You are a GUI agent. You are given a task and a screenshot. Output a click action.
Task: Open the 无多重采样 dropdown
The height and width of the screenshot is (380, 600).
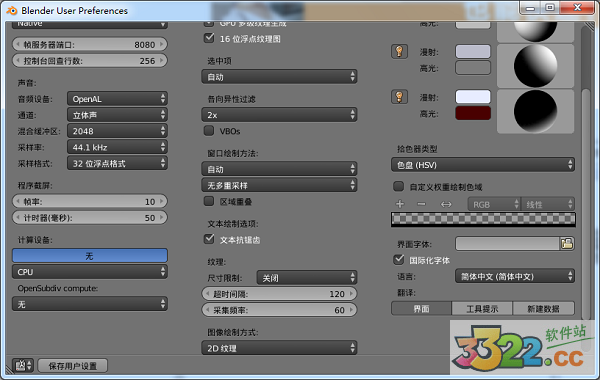pyautogui.click(x=279, y=185)
